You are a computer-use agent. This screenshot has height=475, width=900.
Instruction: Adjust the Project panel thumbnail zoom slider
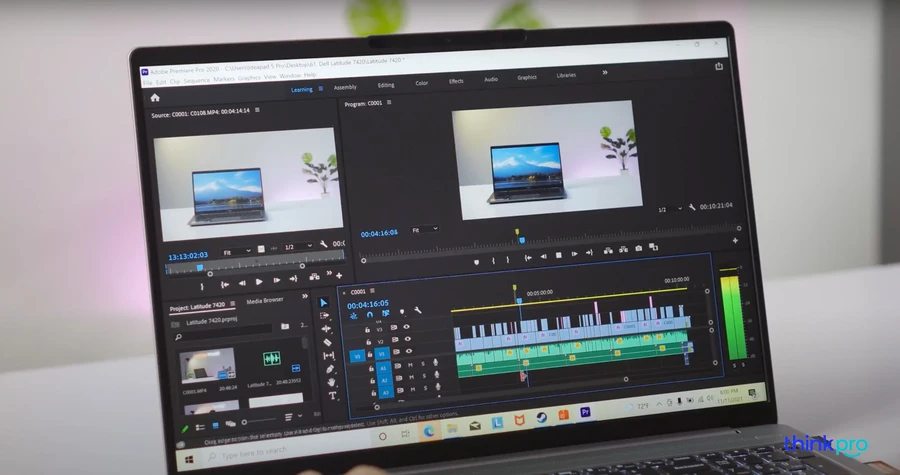(257, 421)
